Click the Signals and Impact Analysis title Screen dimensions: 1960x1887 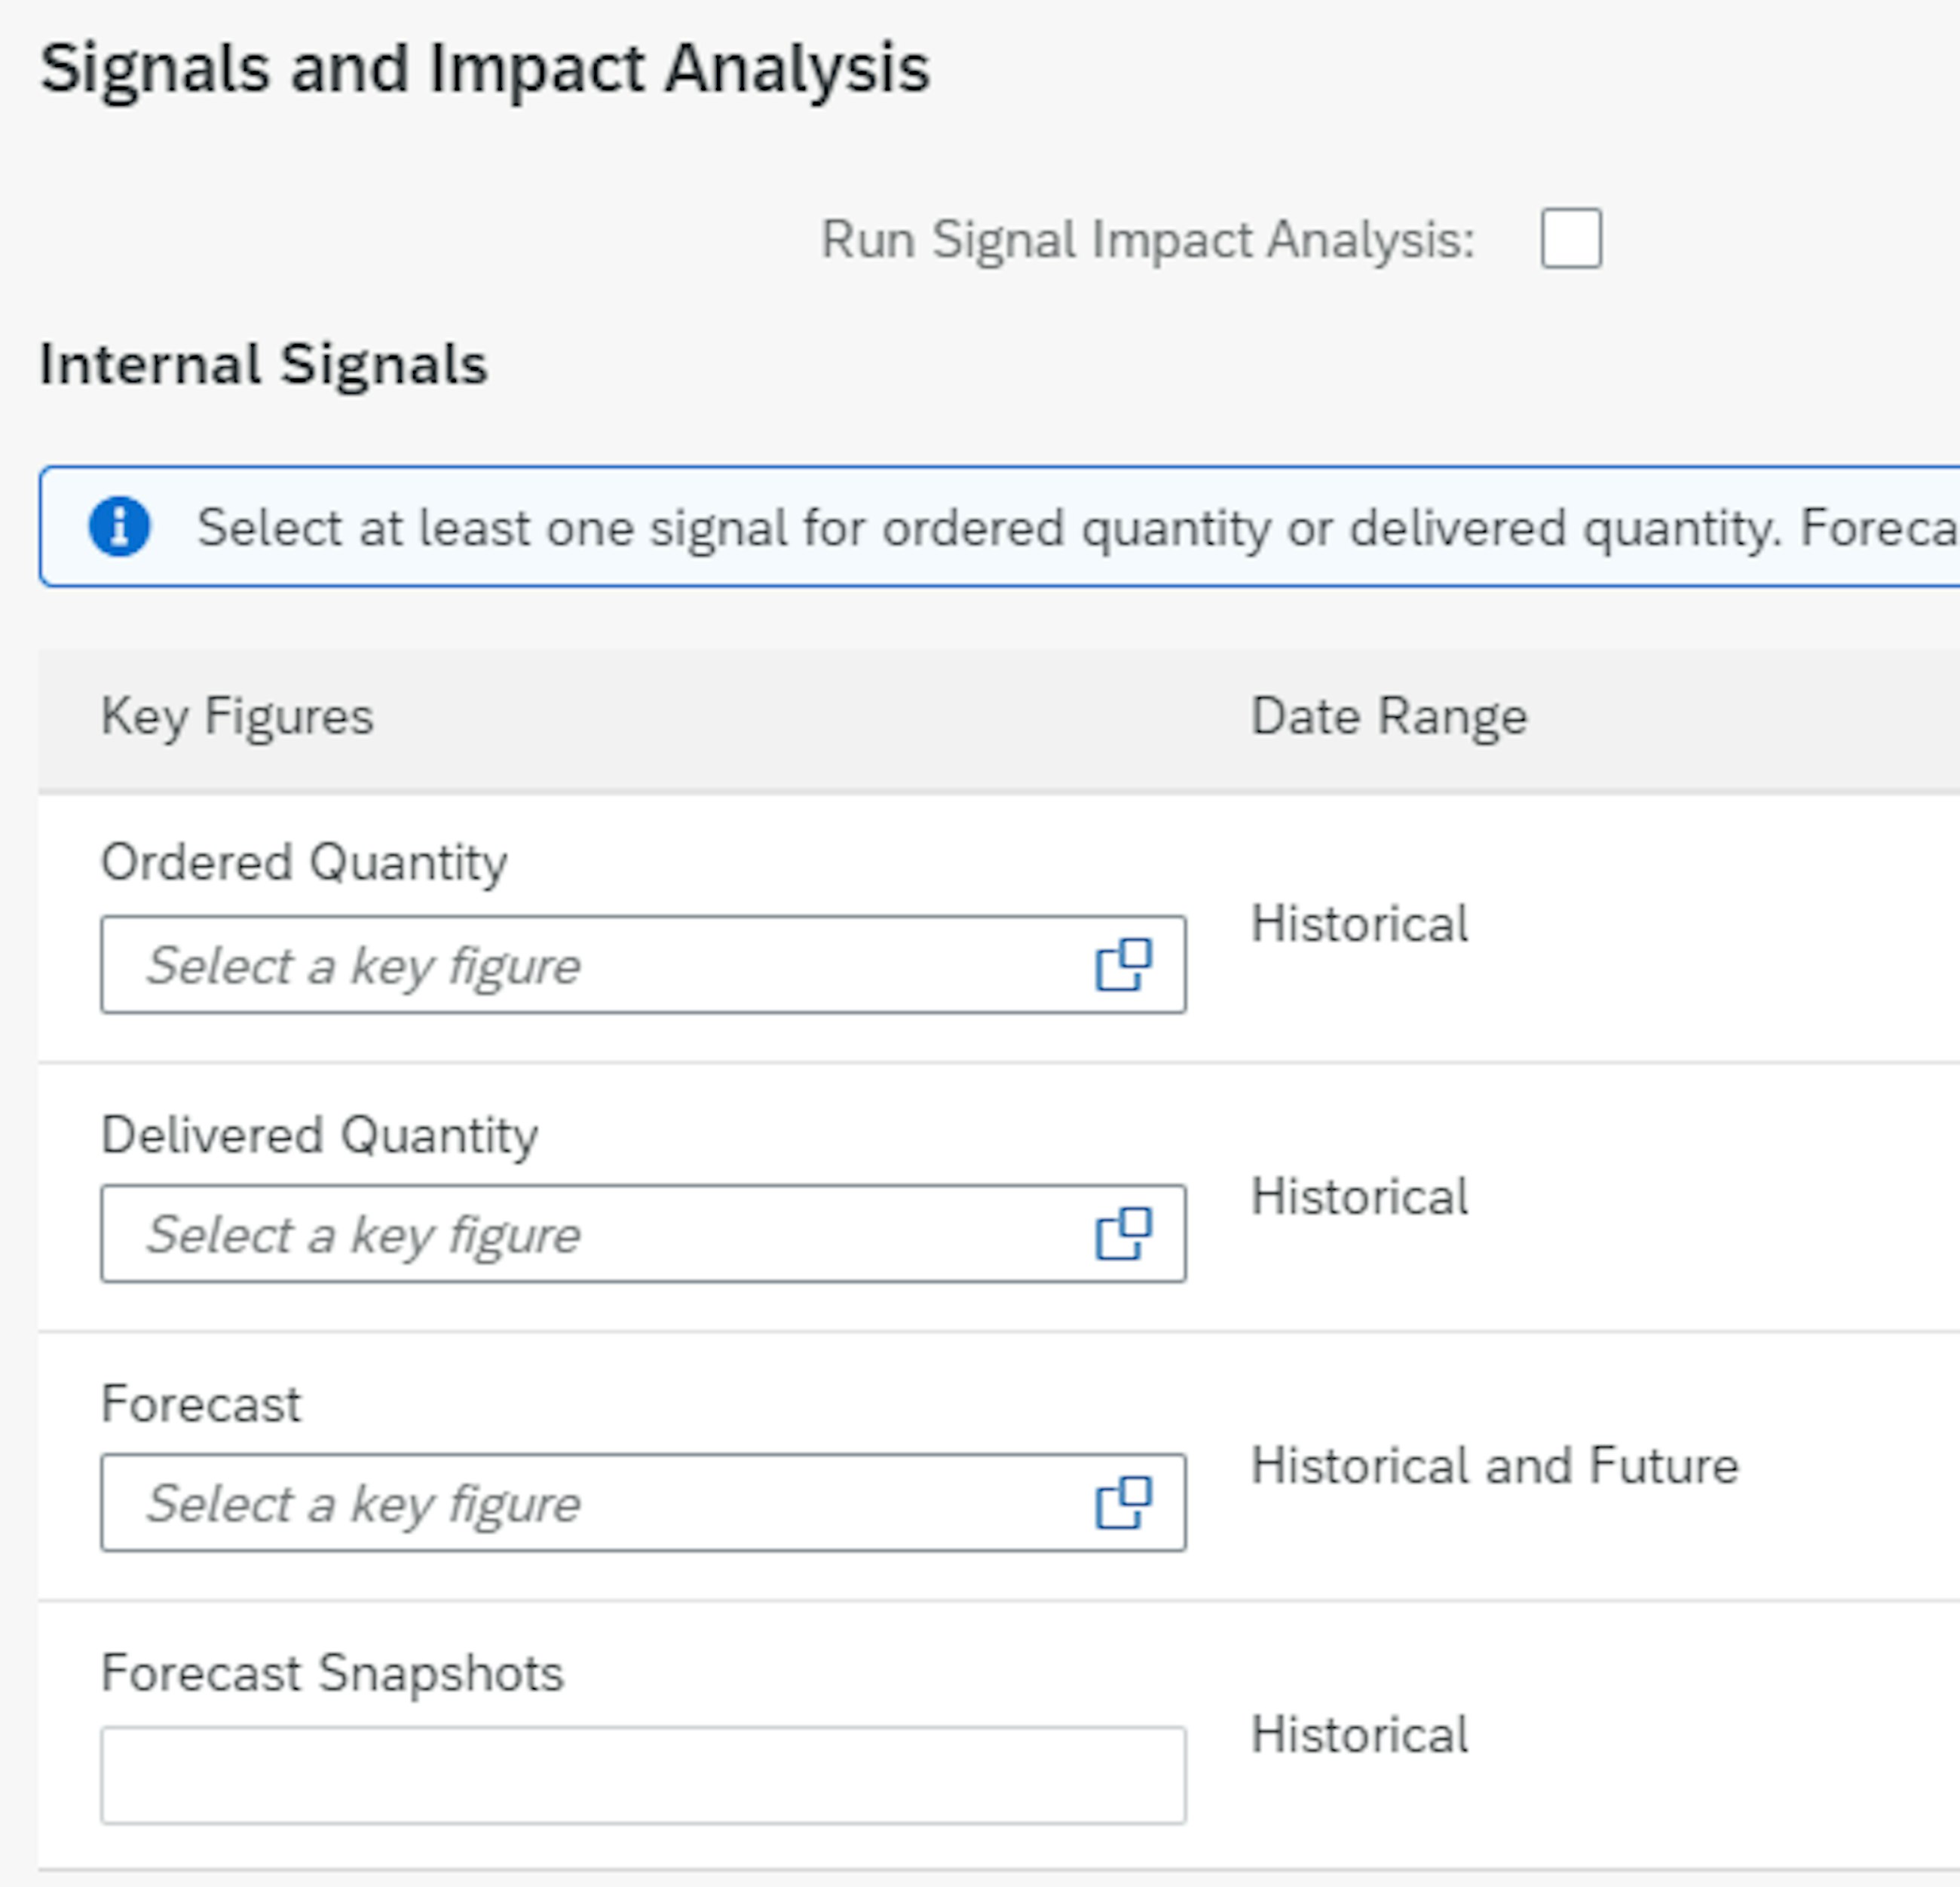(485, 69)
